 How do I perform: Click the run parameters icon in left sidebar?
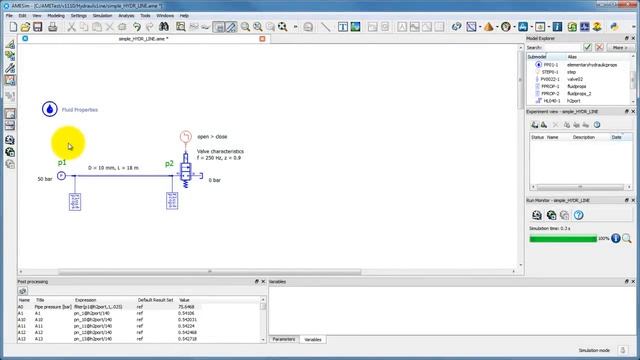coord(10,140)
